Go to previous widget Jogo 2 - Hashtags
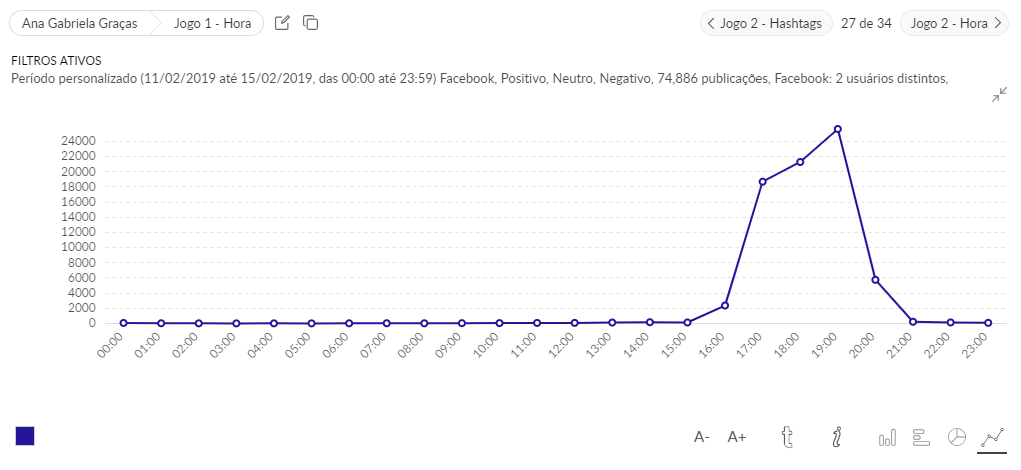Screen dimensions: 1021x470 [x=765, y=23]
